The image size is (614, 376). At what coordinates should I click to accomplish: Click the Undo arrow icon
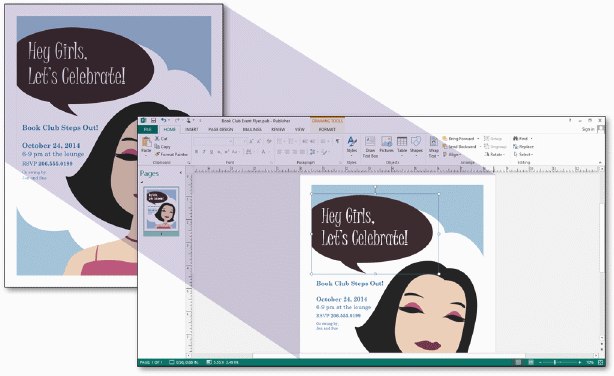(163, 121)
